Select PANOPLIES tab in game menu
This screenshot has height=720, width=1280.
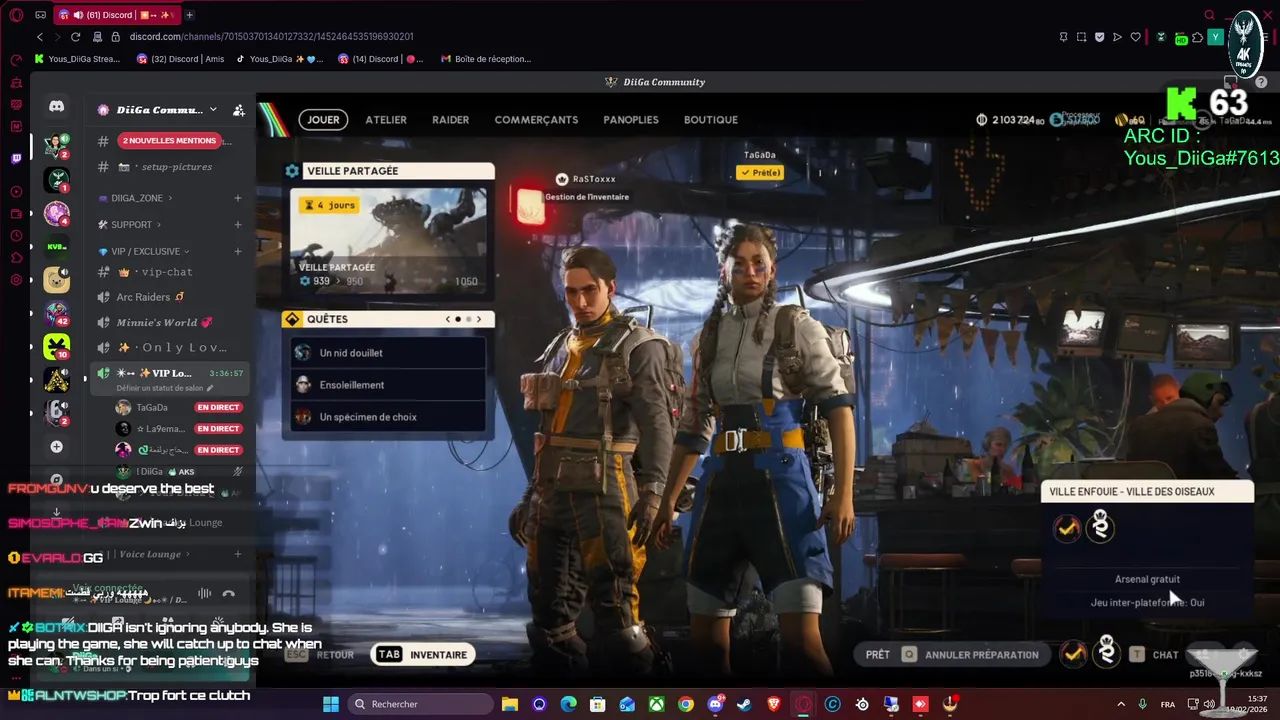(631, 120)
